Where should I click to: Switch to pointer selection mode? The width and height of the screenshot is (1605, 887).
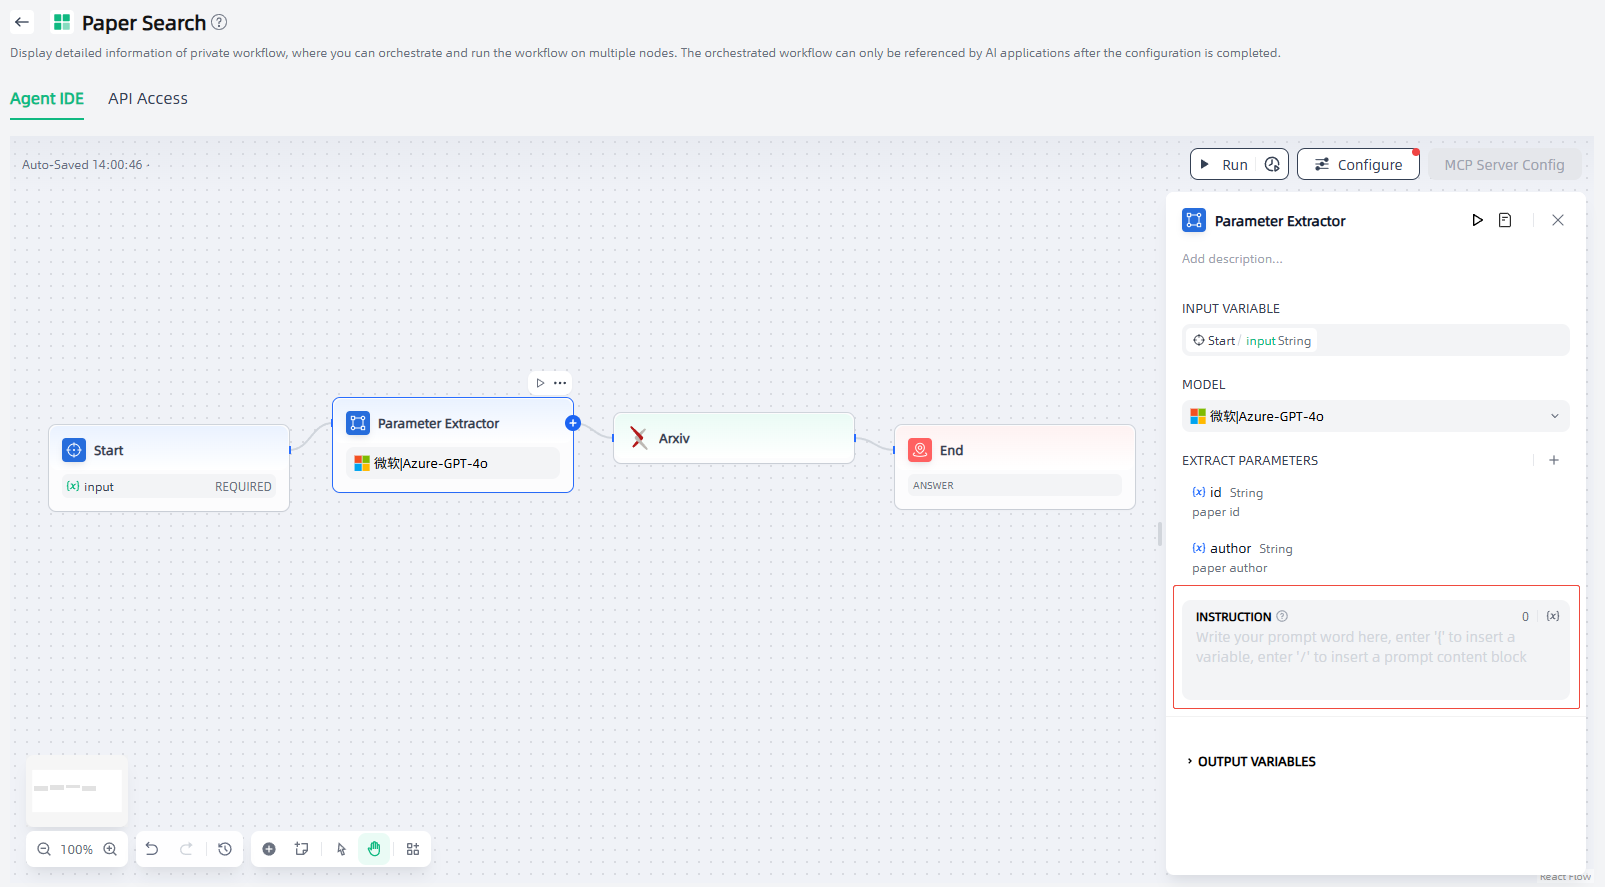pyautogui.click(x=341, y=849)
